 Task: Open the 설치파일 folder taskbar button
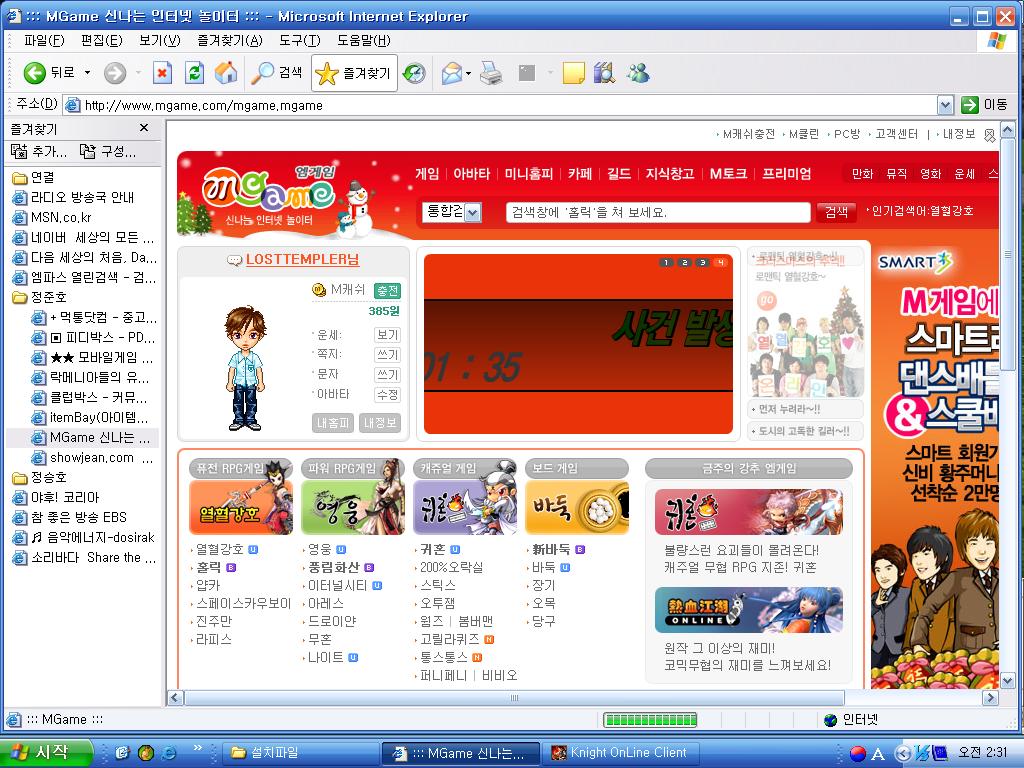tap(300, 753)
